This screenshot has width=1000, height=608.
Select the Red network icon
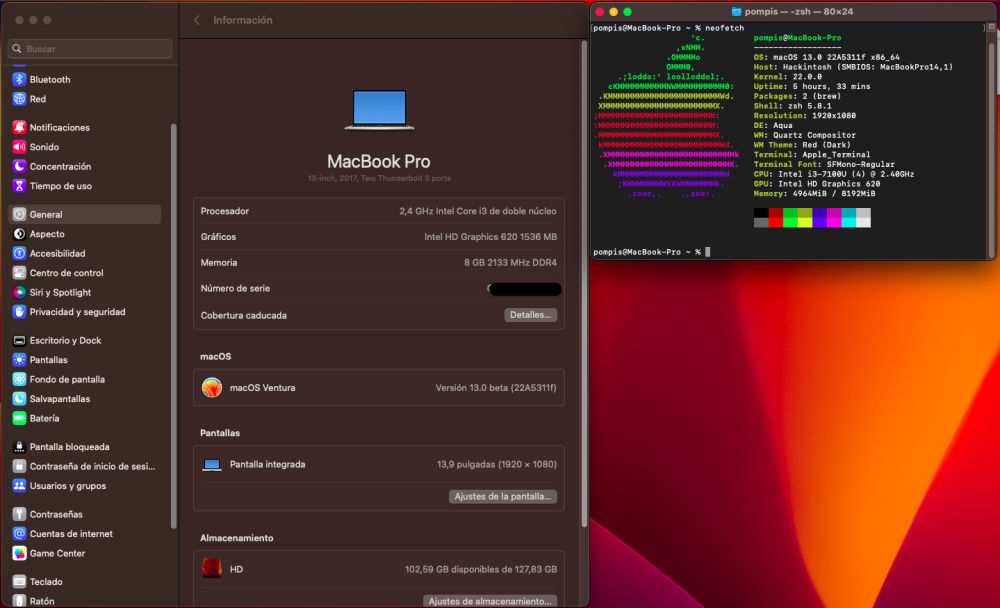(19, 99)
